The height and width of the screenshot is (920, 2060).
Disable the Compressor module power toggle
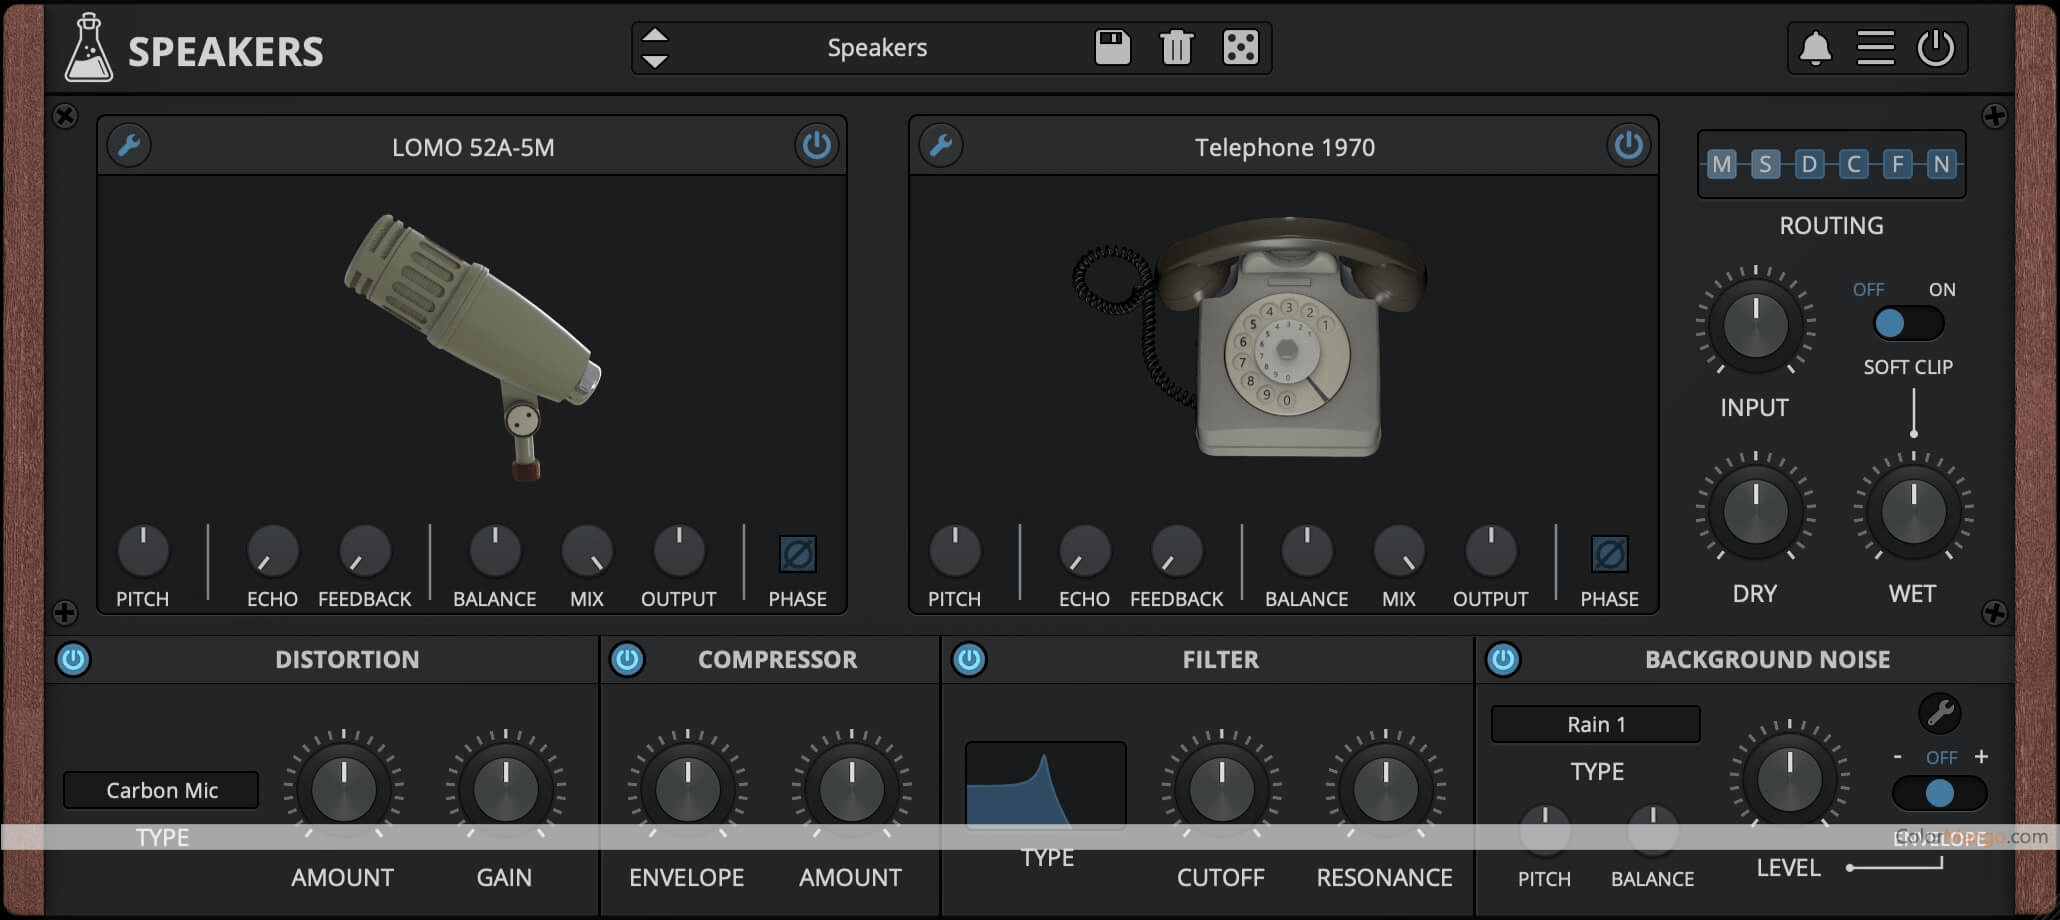pyautogui.click(x=628, y=659)
